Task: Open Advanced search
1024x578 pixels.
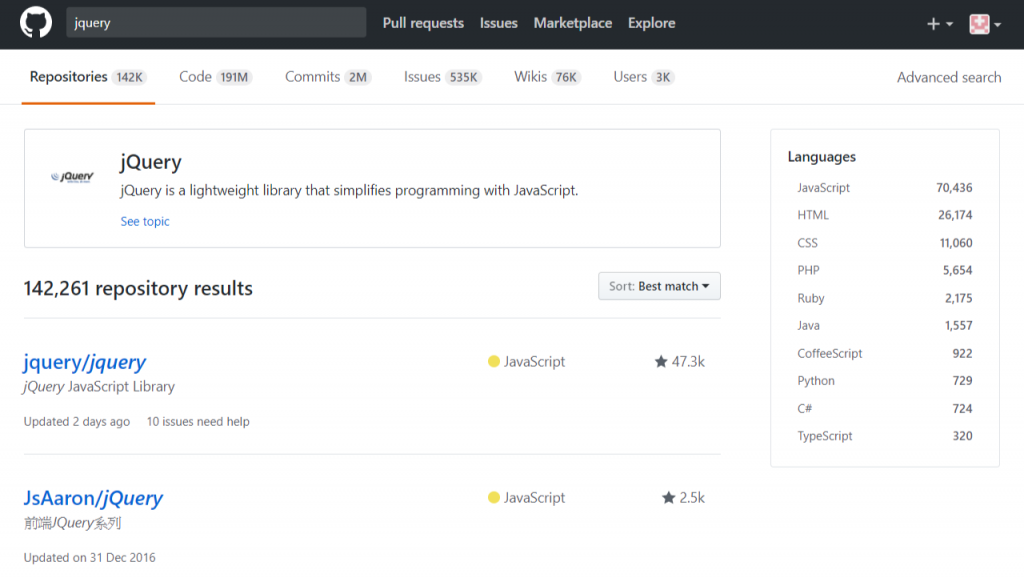Action: pyautogui.click(x=949, y=77)
